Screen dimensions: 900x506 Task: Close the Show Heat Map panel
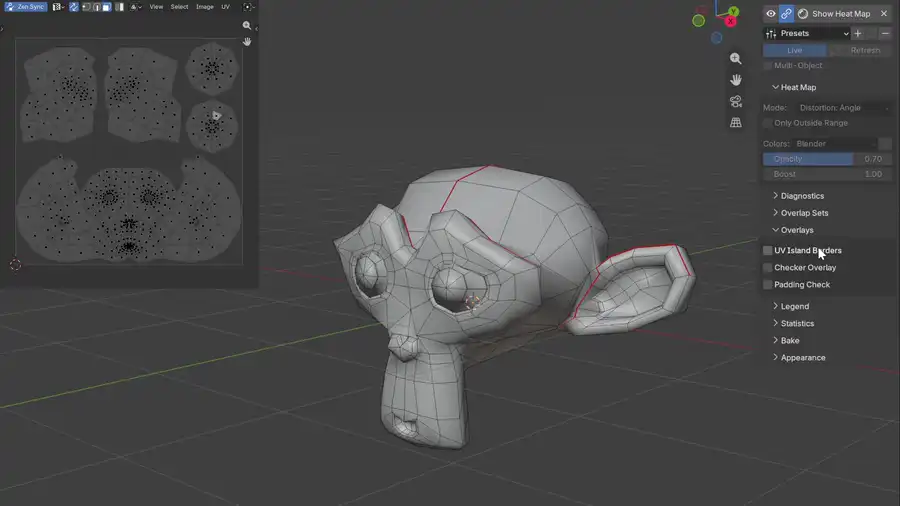(x=884, y=14)
